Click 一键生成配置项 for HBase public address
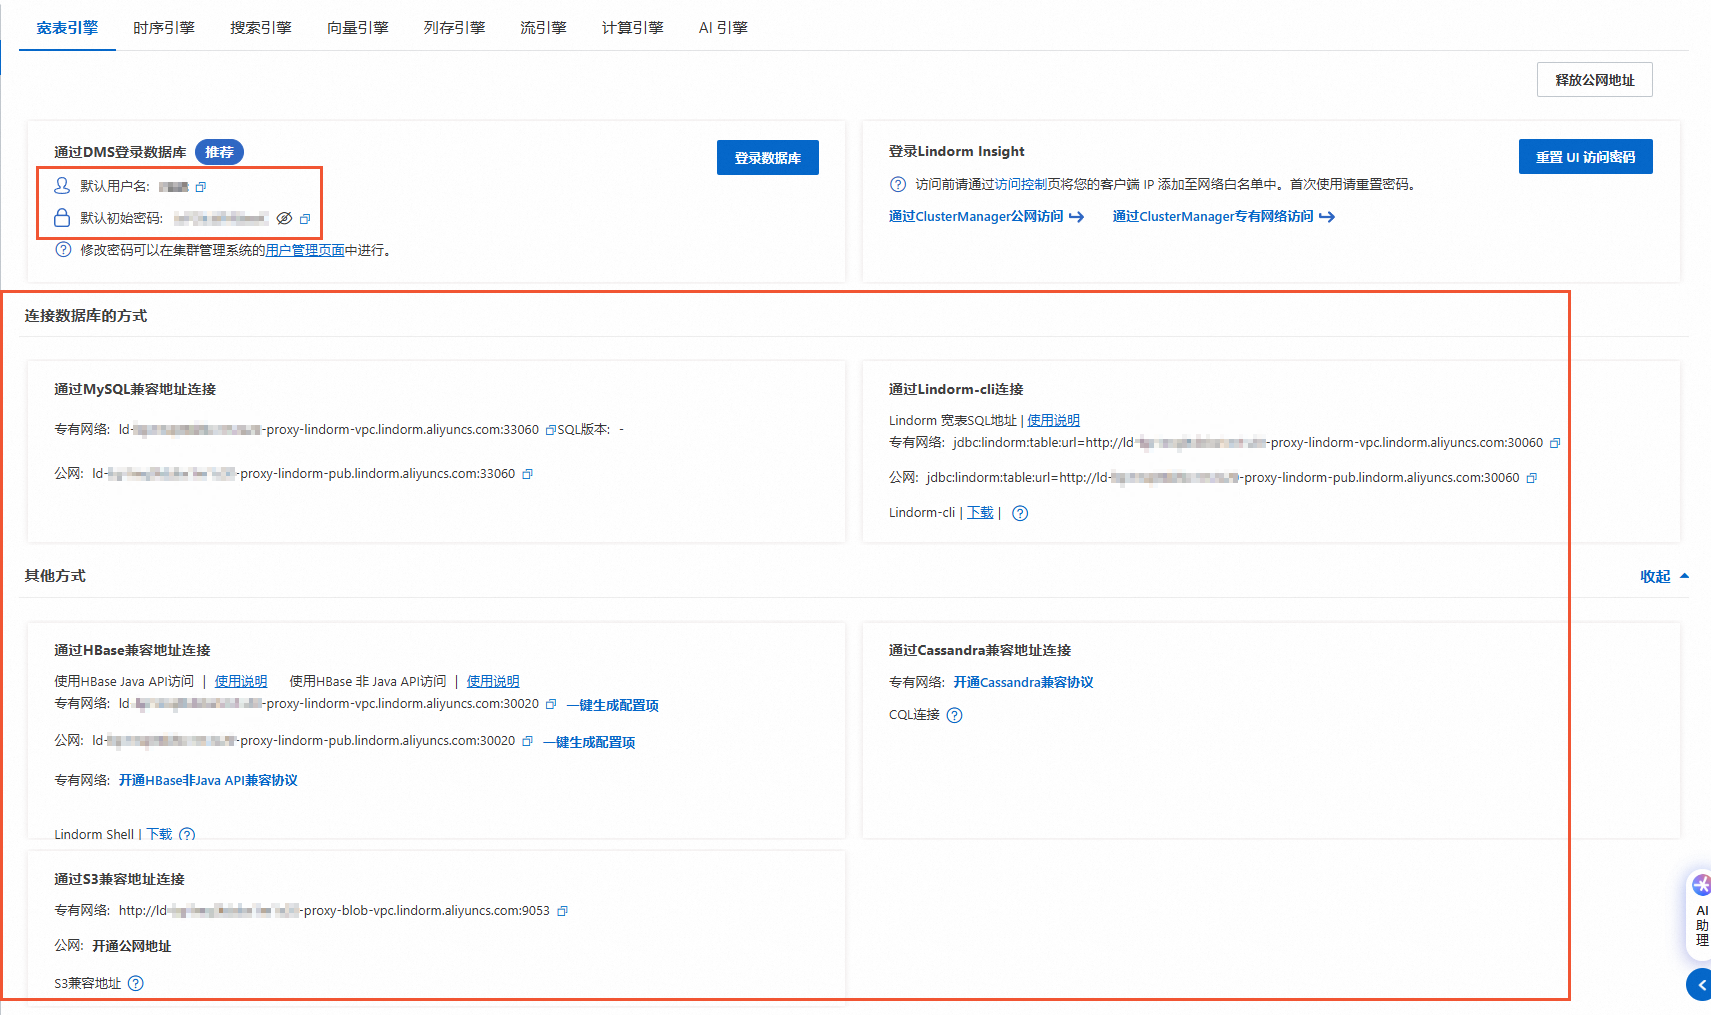This screenshot has width=1711, height=1015. click(589, 742)
